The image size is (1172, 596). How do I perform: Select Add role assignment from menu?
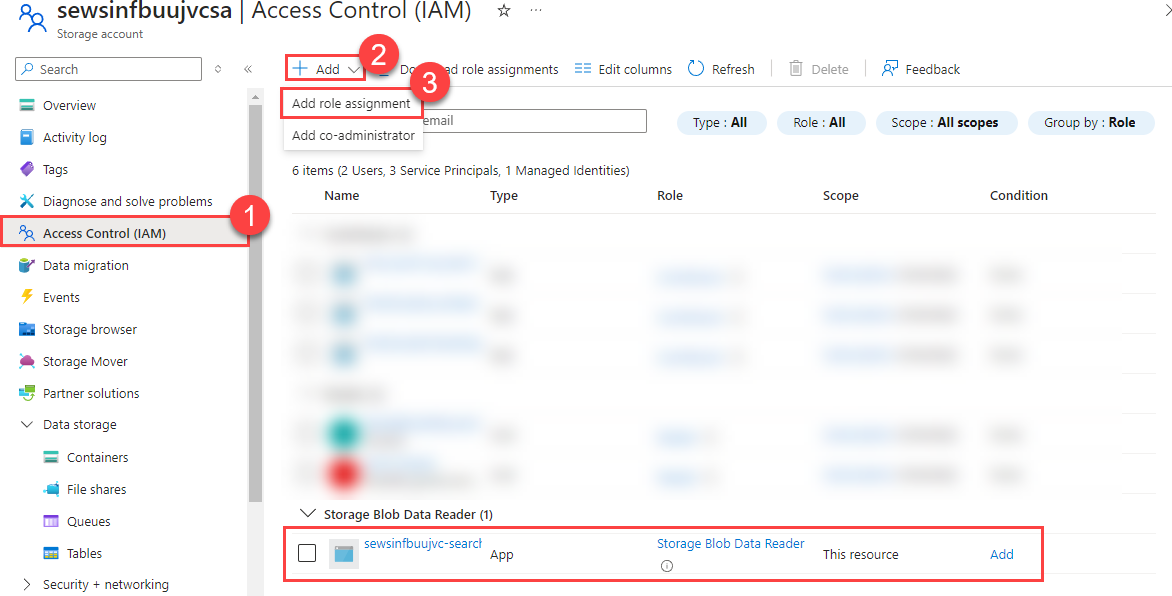click(x=353, y=102)
